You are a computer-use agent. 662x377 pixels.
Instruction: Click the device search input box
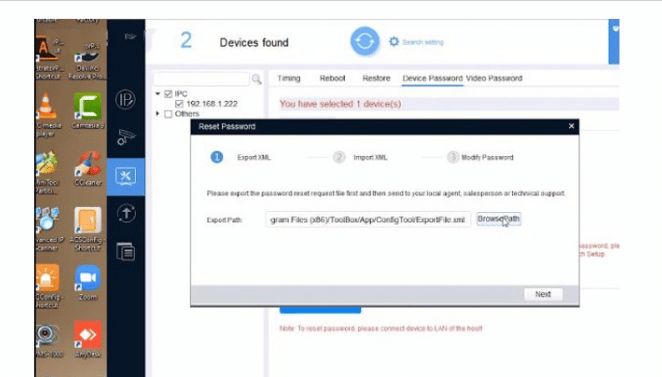tap(201, 79)
